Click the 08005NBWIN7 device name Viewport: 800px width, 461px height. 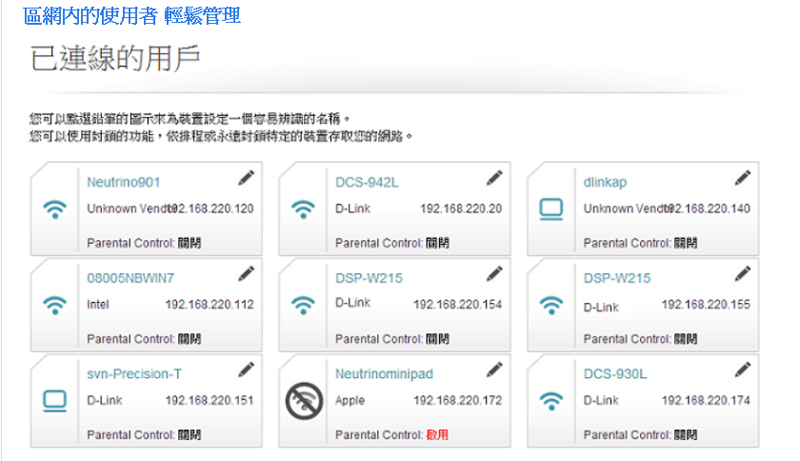click(131, 278)
